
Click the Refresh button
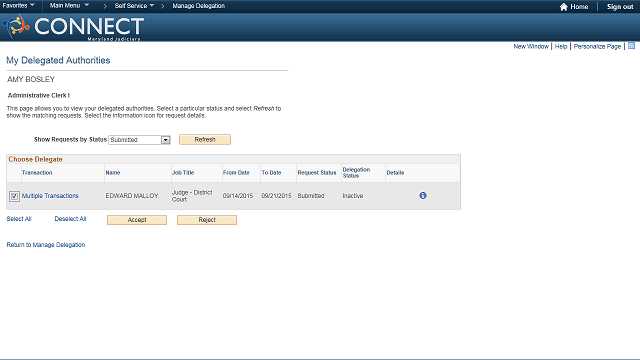(x=205, y=140)
